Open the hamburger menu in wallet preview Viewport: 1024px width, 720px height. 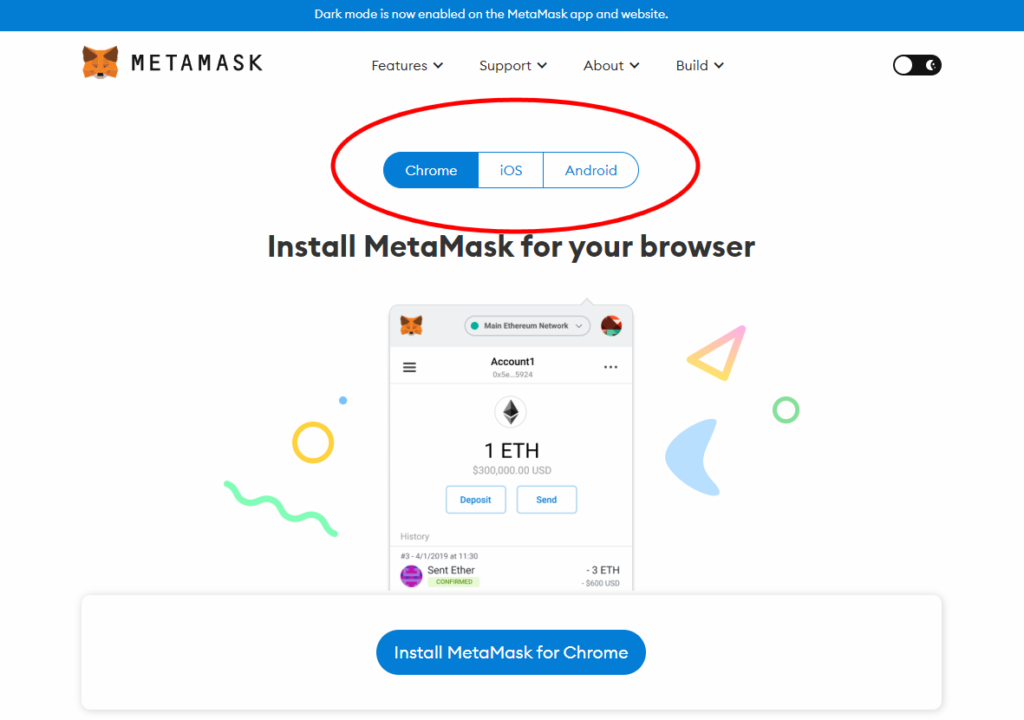point(409,367)
